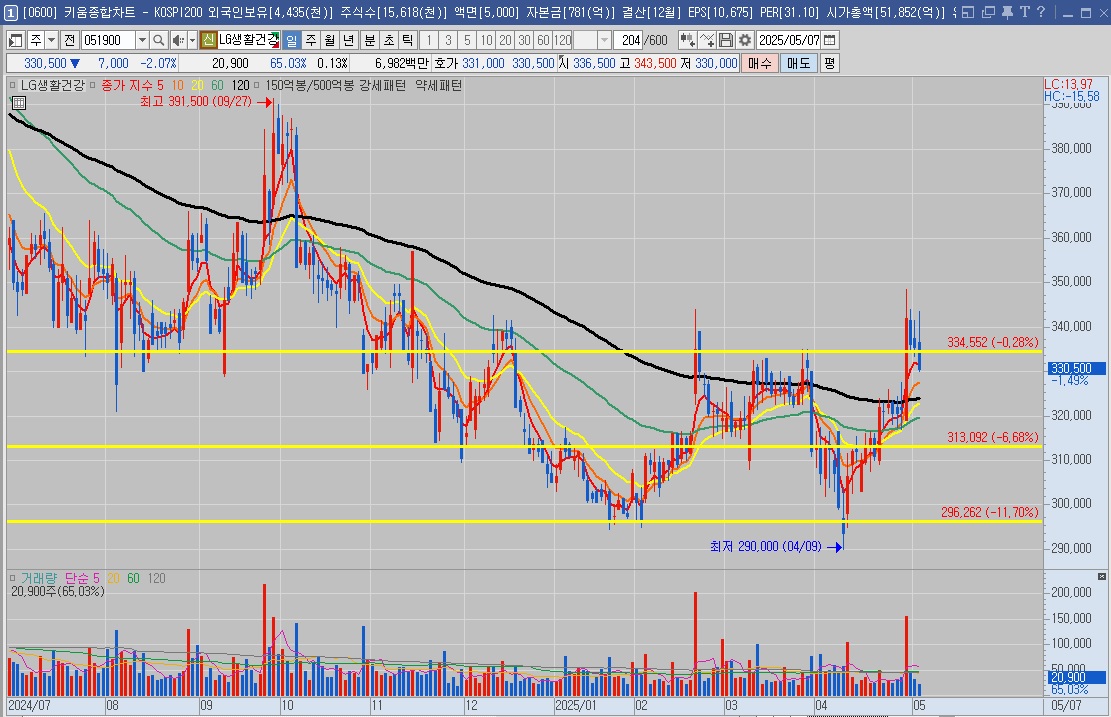Open chart settings gear icon

pos(745,40)
